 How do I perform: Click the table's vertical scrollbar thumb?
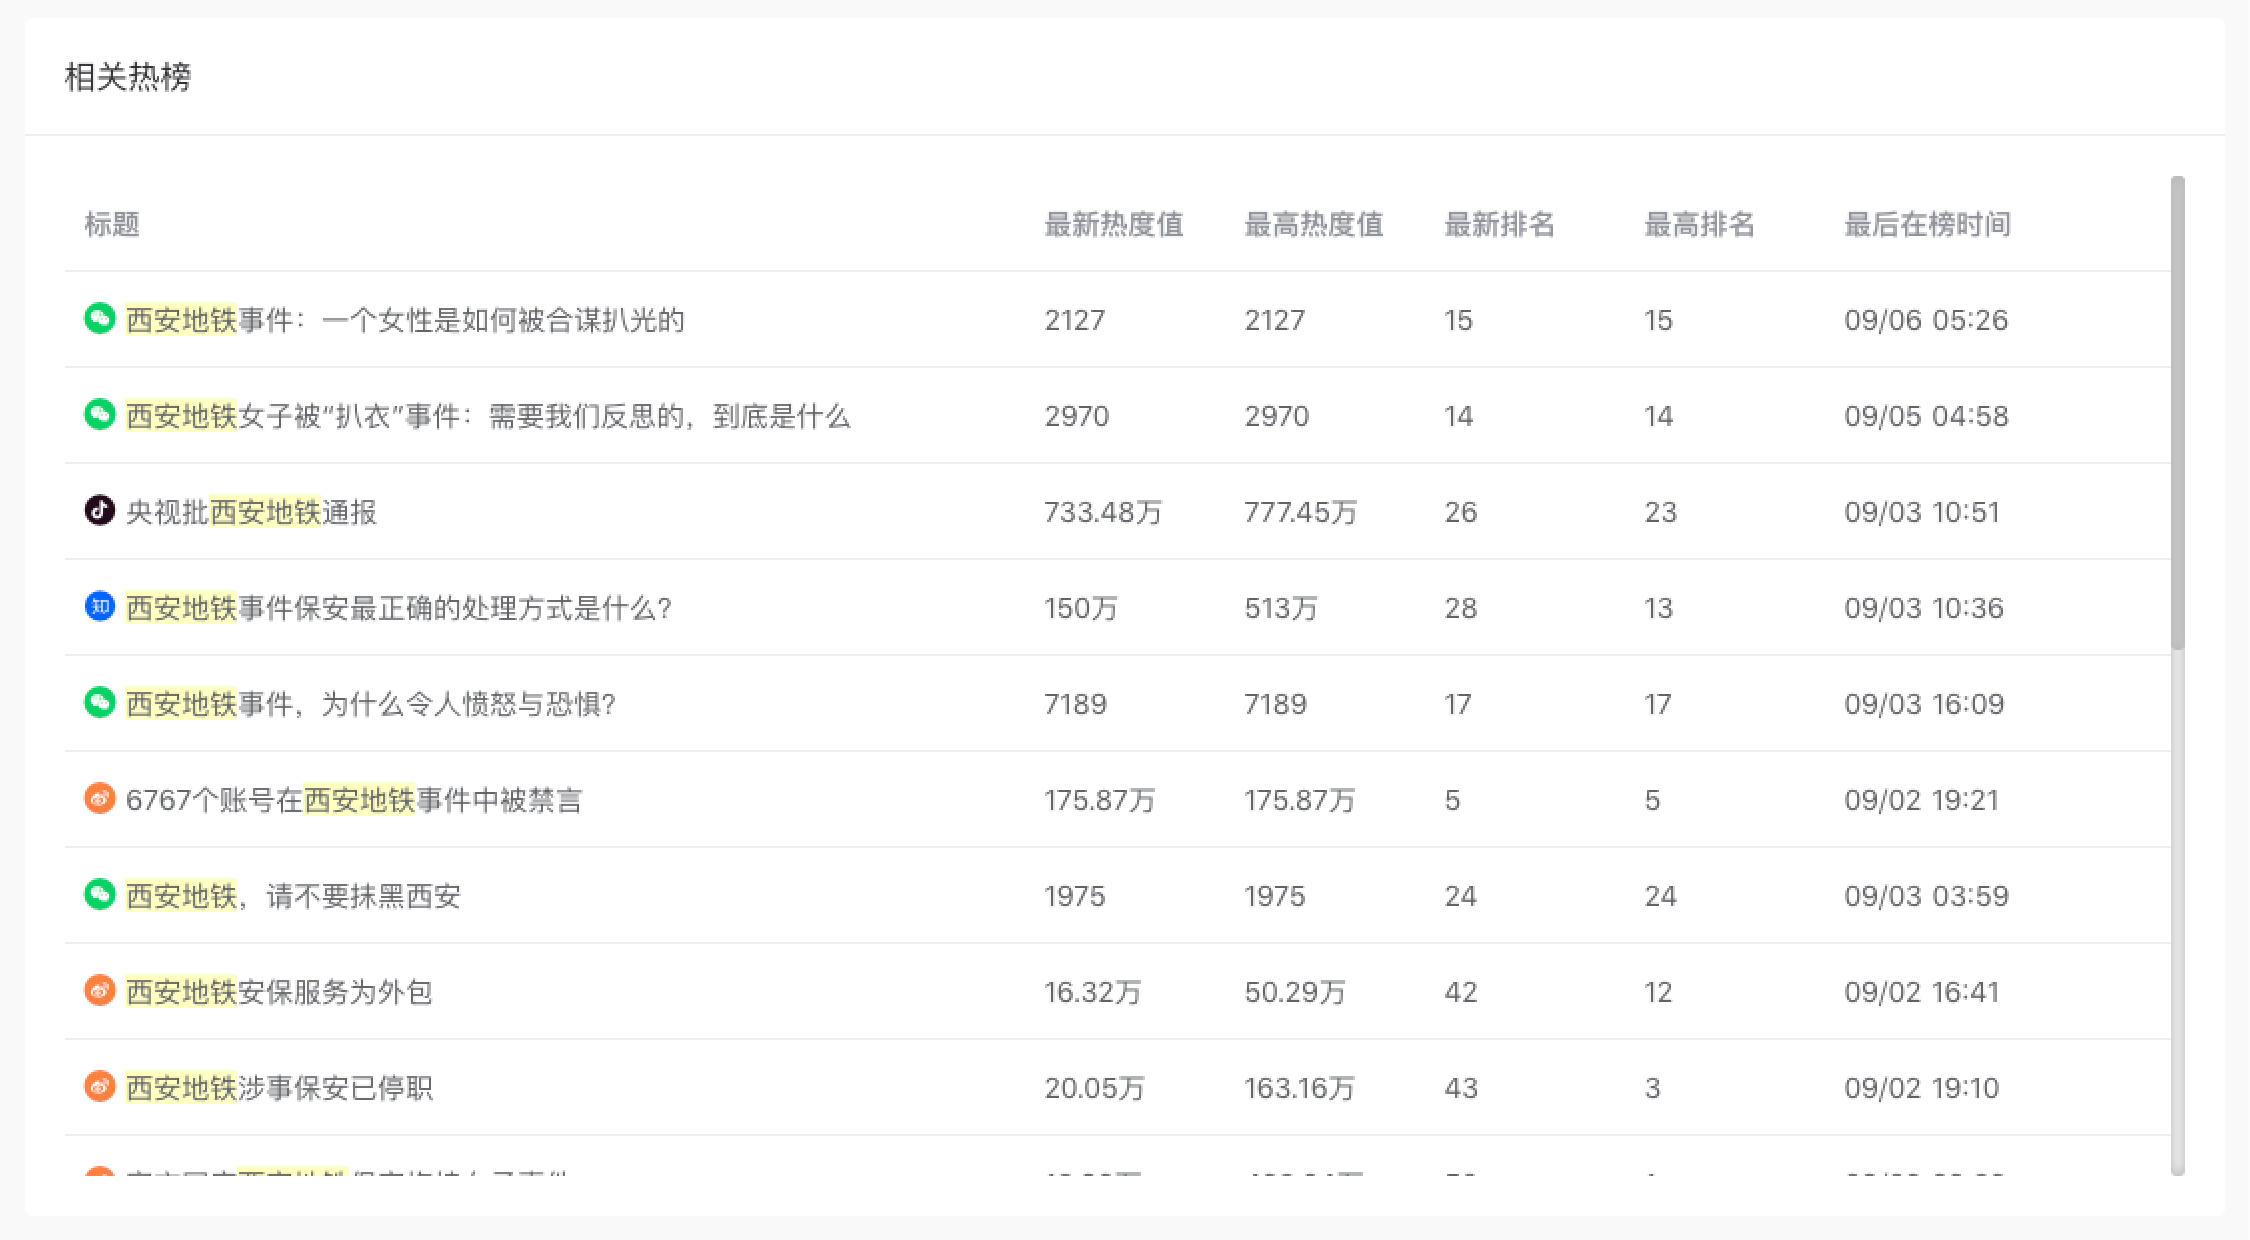2177,412
